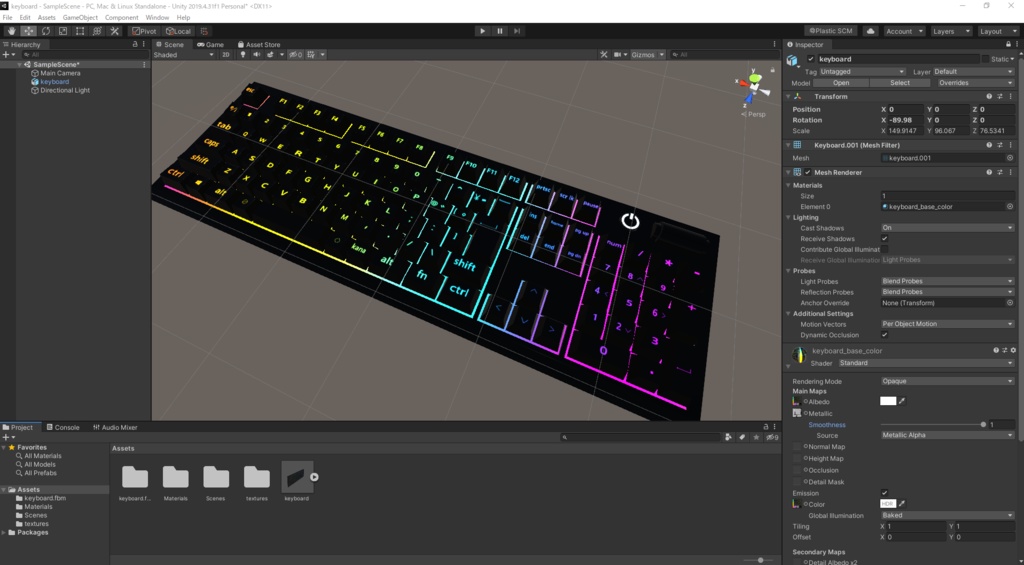This screenshot has height=565, width=1024.
Task: Click the grid snapping icon beside Local
Action: [x=204, y=31]
